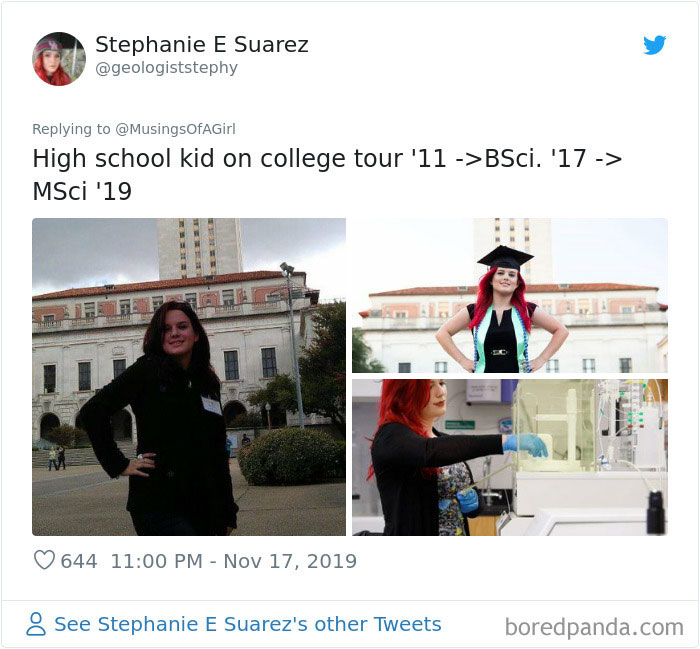View the graduation cap photo
The height and width of the screenshot is (649, 700).
[510, 295]
